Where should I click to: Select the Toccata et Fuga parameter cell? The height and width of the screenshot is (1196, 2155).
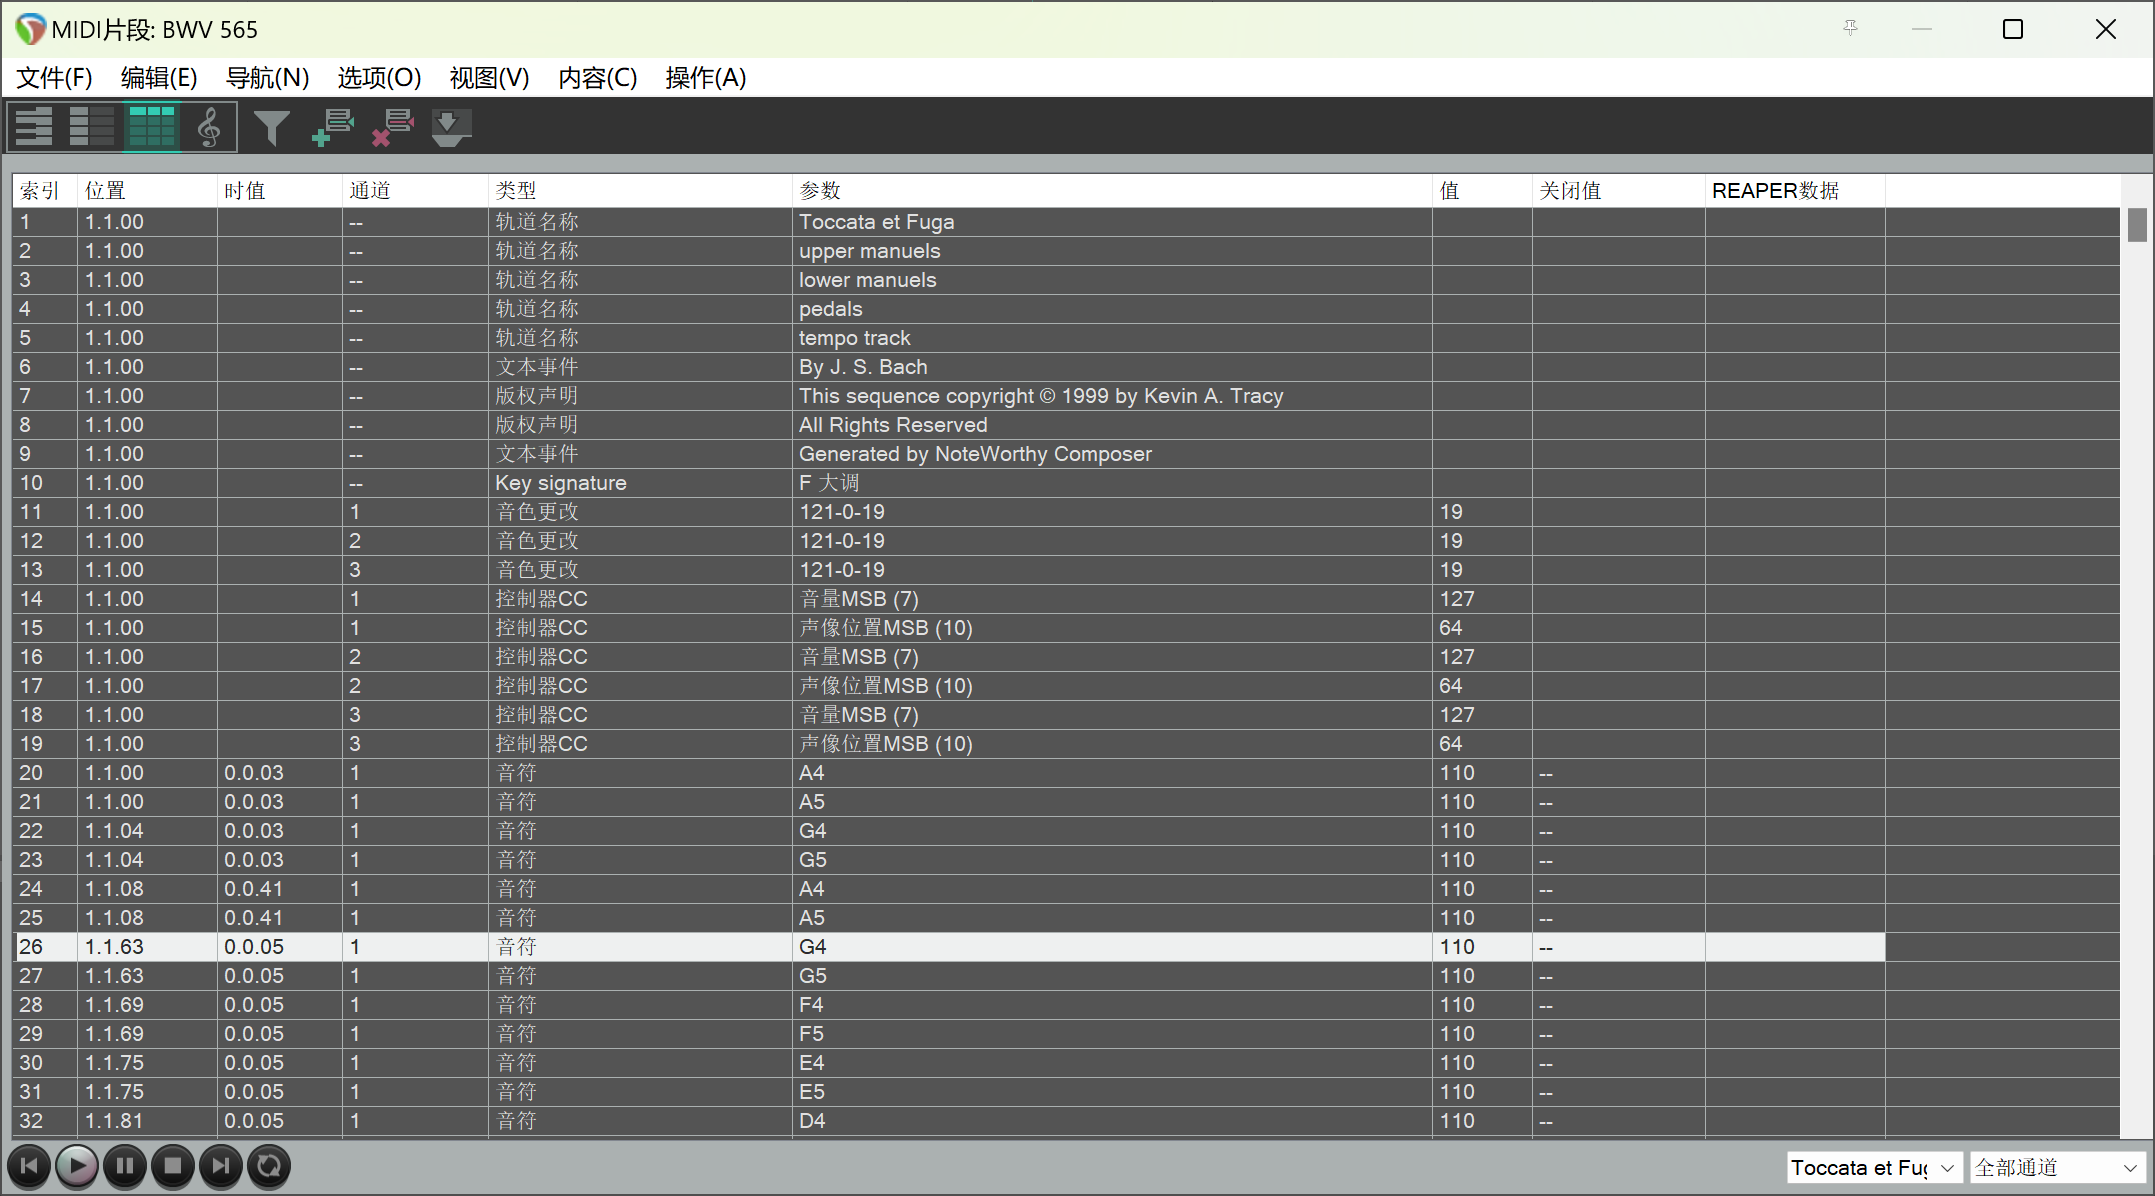pyautogui.click(x=1112, y=222)
